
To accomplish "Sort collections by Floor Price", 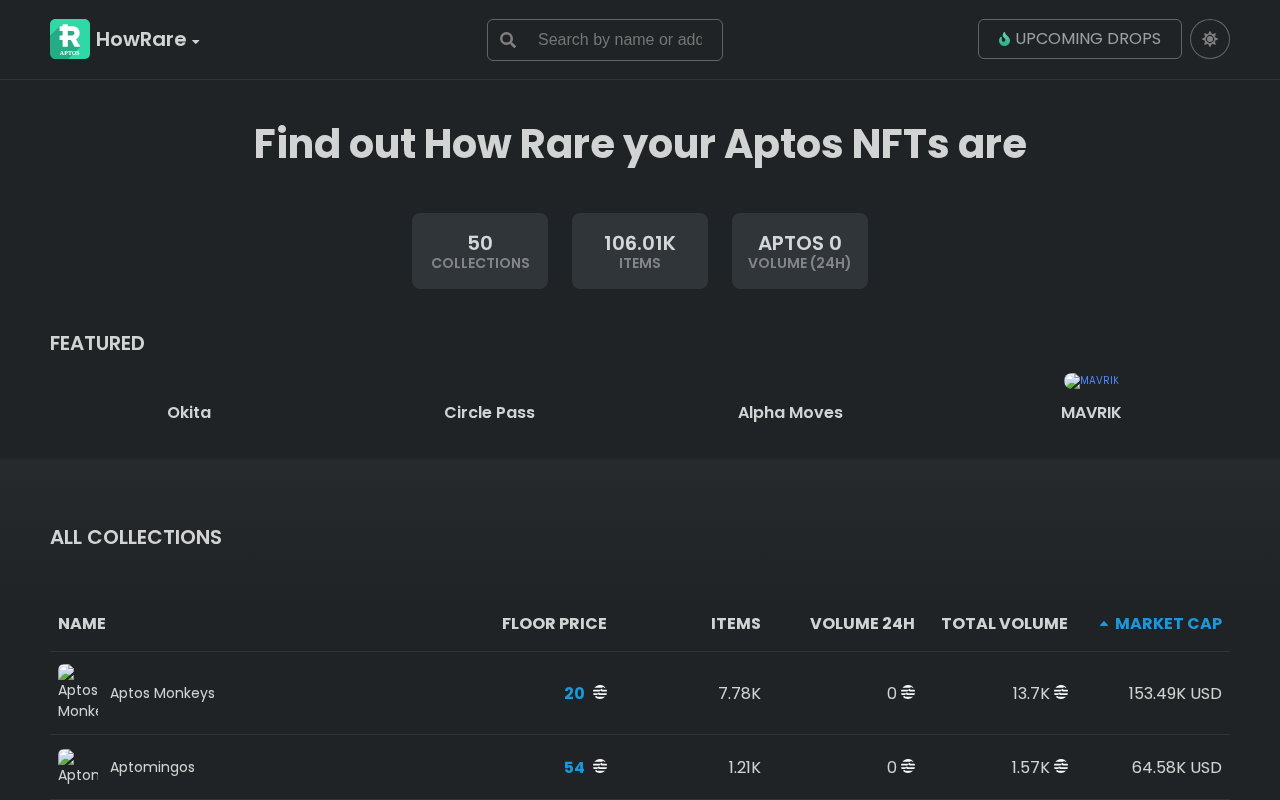I will click(x=554, y=623).
